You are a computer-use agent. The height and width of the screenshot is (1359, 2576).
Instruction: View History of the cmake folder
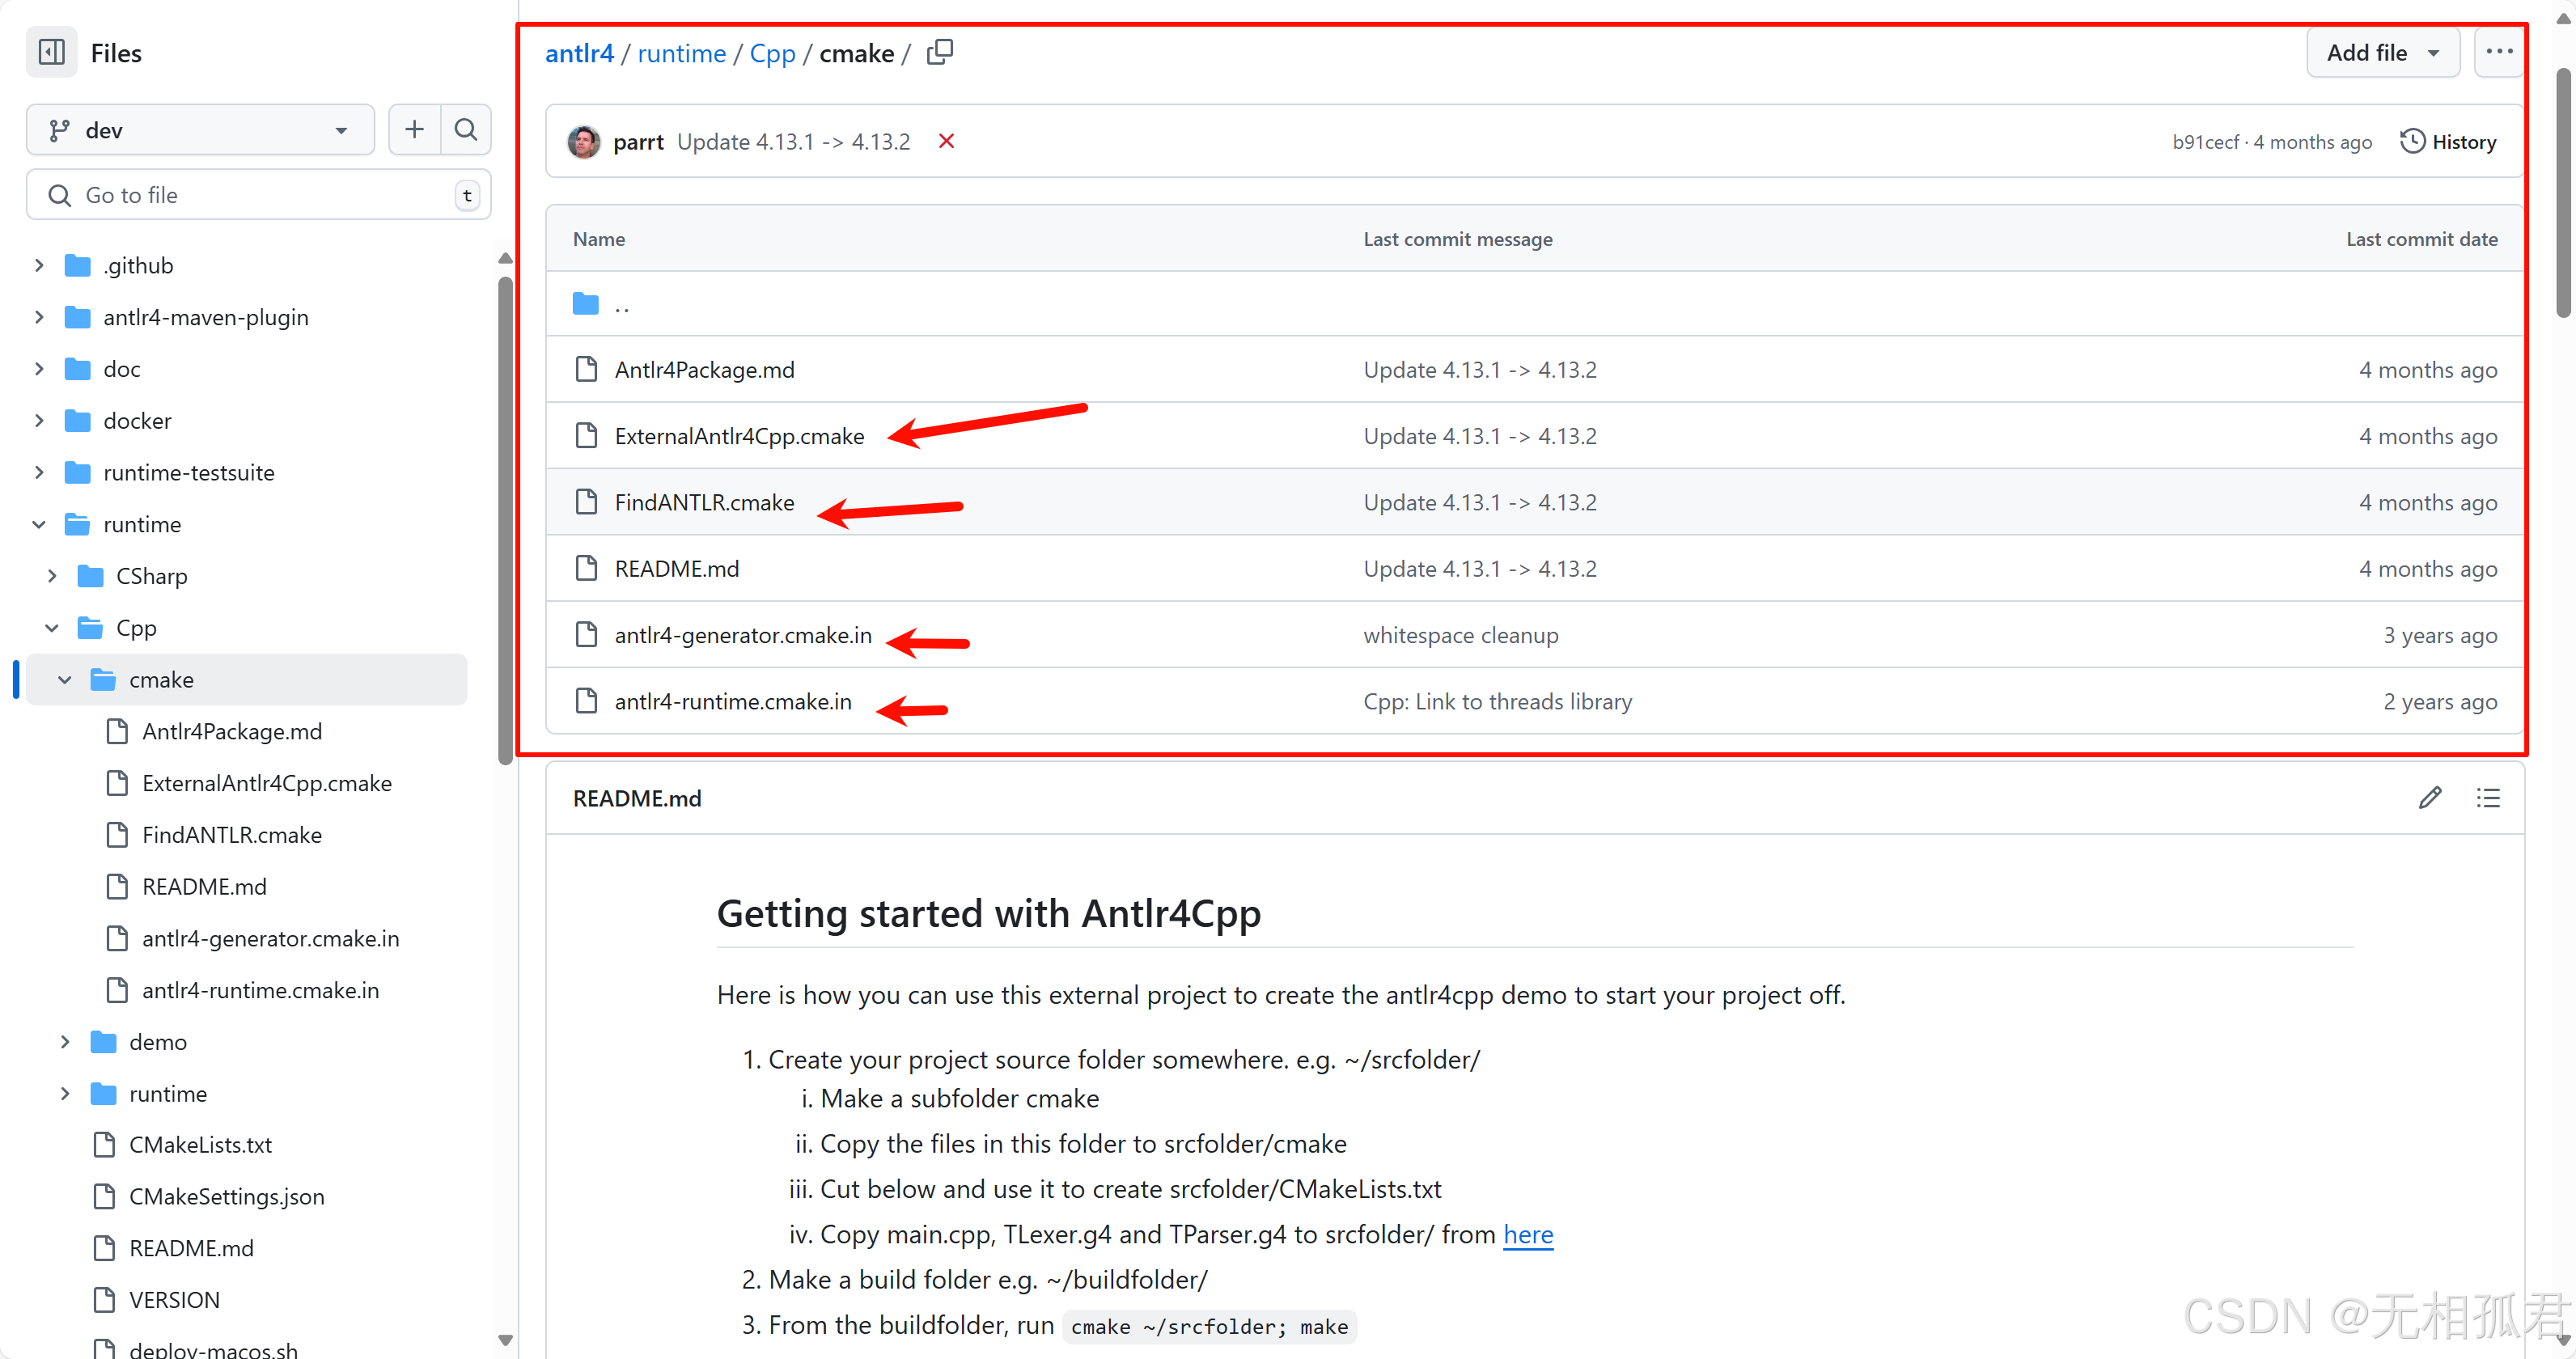tap(2448, 141)
